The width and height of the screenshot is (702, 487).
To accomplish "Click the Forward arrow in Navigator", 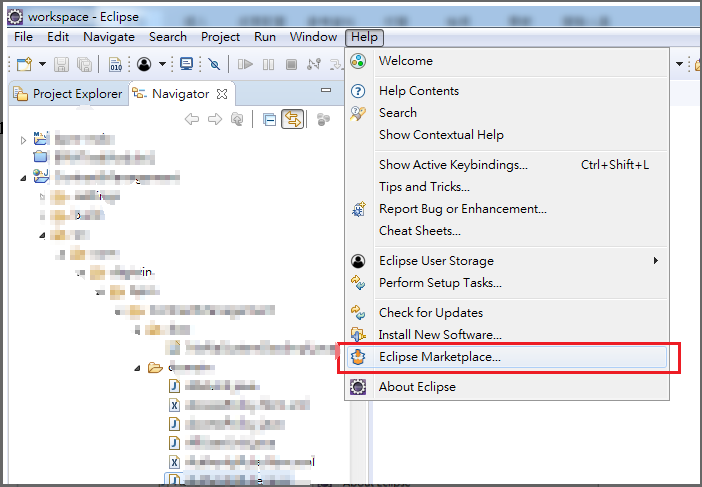I will coord(215,119).
